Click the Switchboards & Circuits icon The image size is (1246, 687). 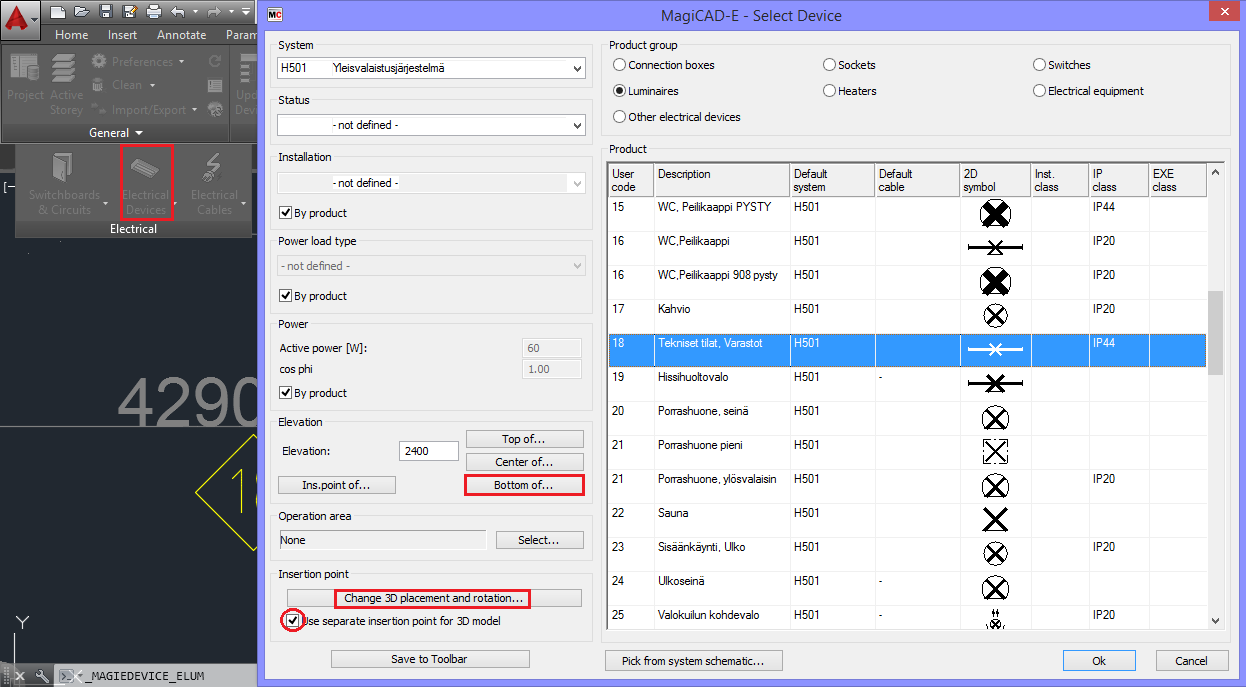64,168
